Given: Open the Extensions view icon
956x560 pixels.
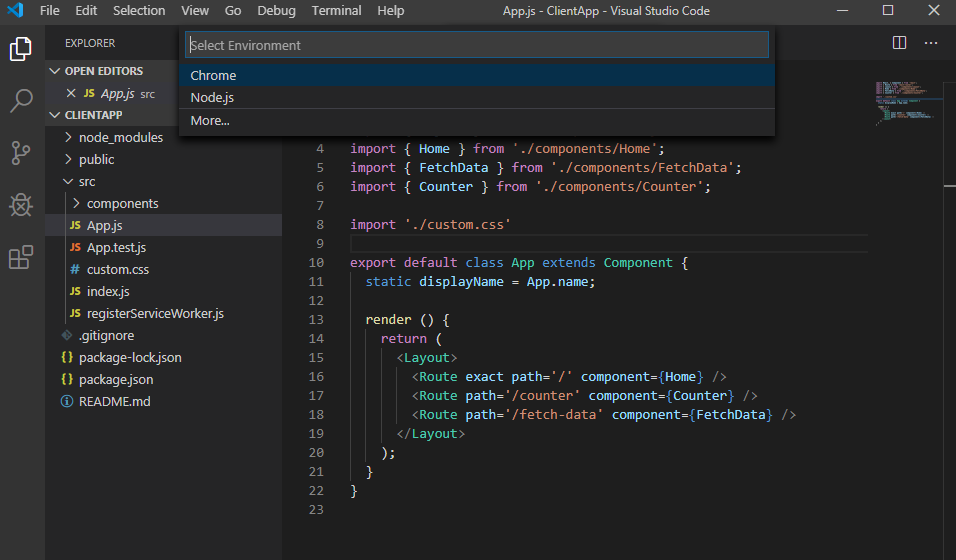Looking at the screenshot, I should [x=21, y=257].
